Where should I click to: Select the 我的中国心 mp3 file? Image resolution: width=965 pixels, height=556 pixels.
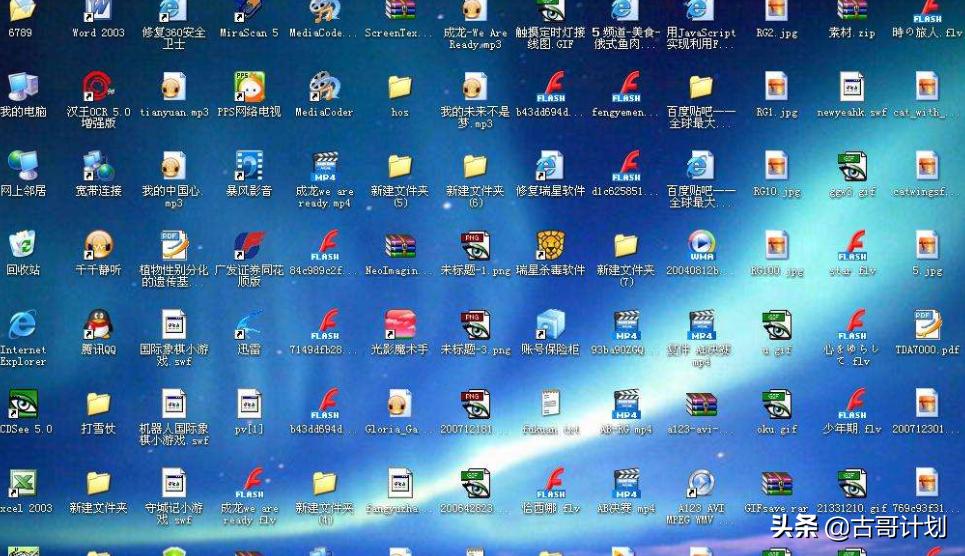point(174,166)
